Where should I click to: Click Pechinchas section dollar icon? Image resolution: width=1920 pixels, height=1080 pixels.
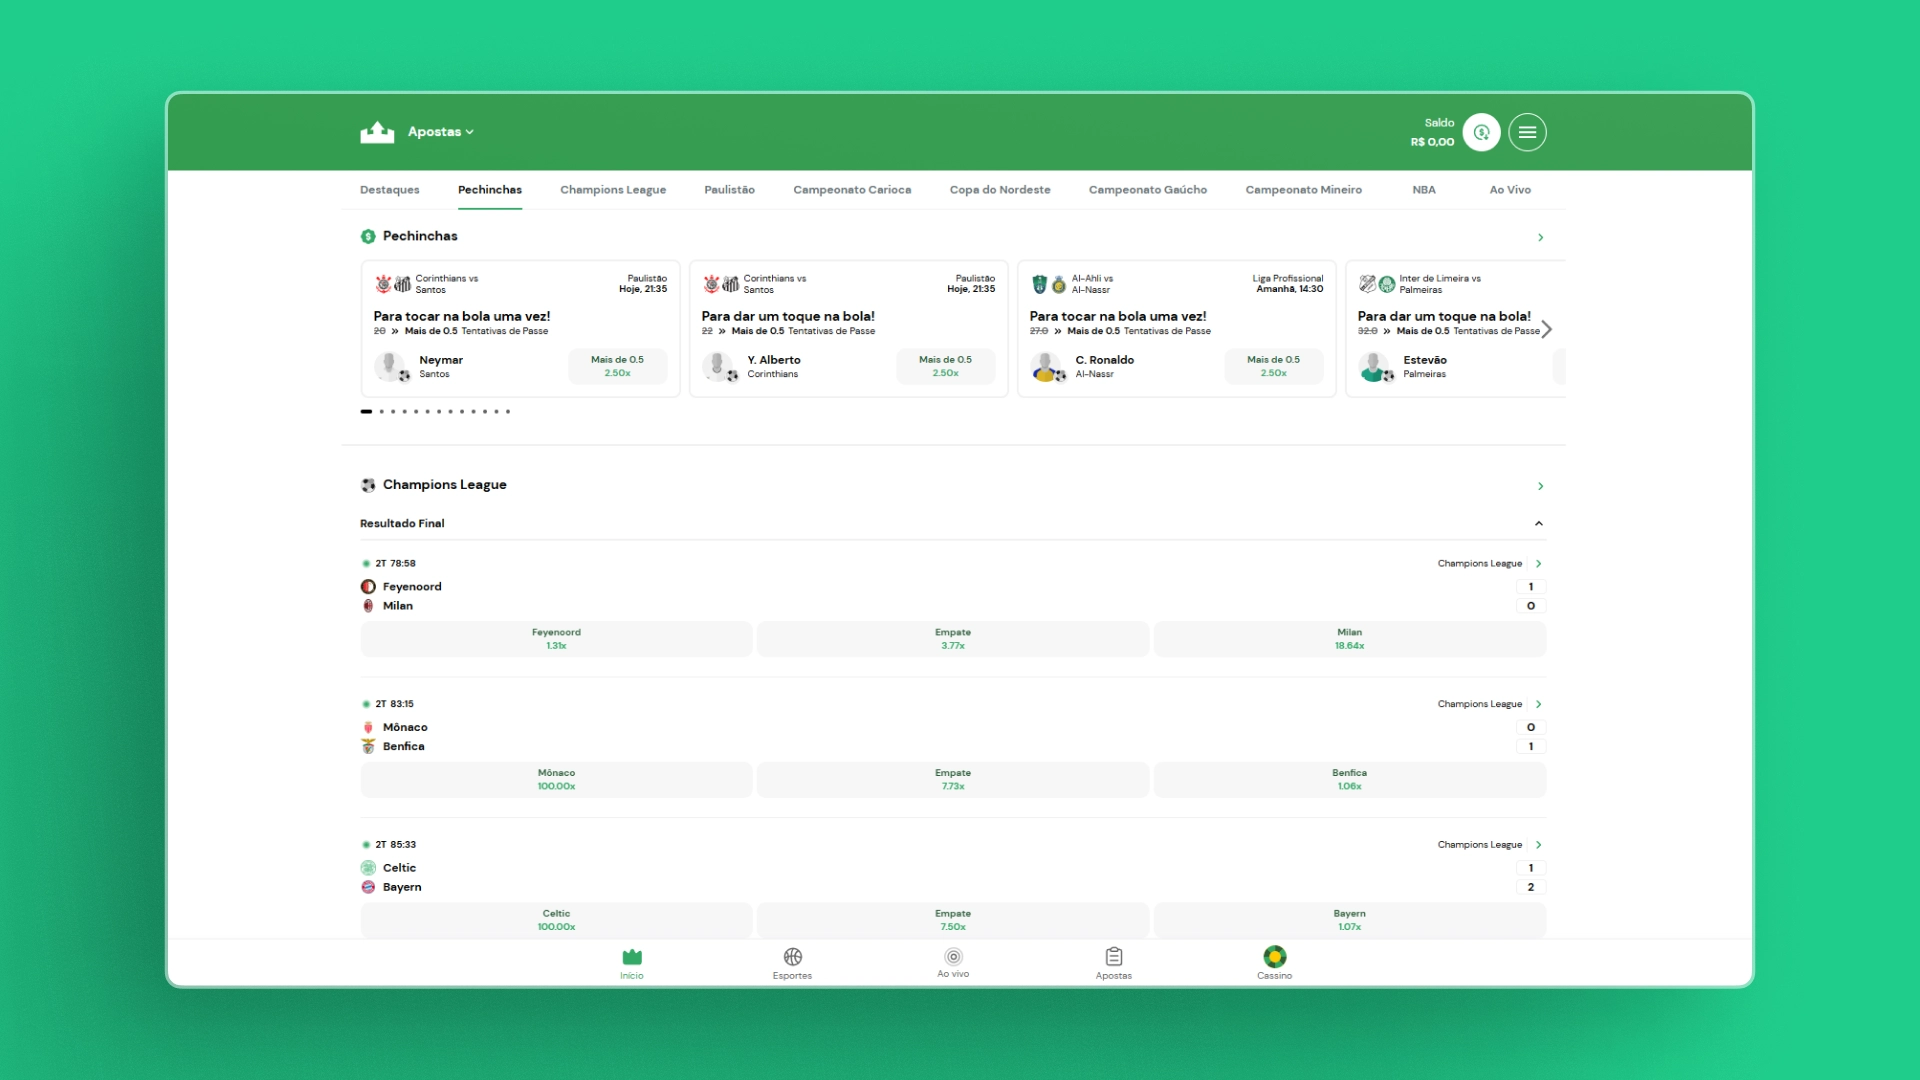(x=368, y=236)
